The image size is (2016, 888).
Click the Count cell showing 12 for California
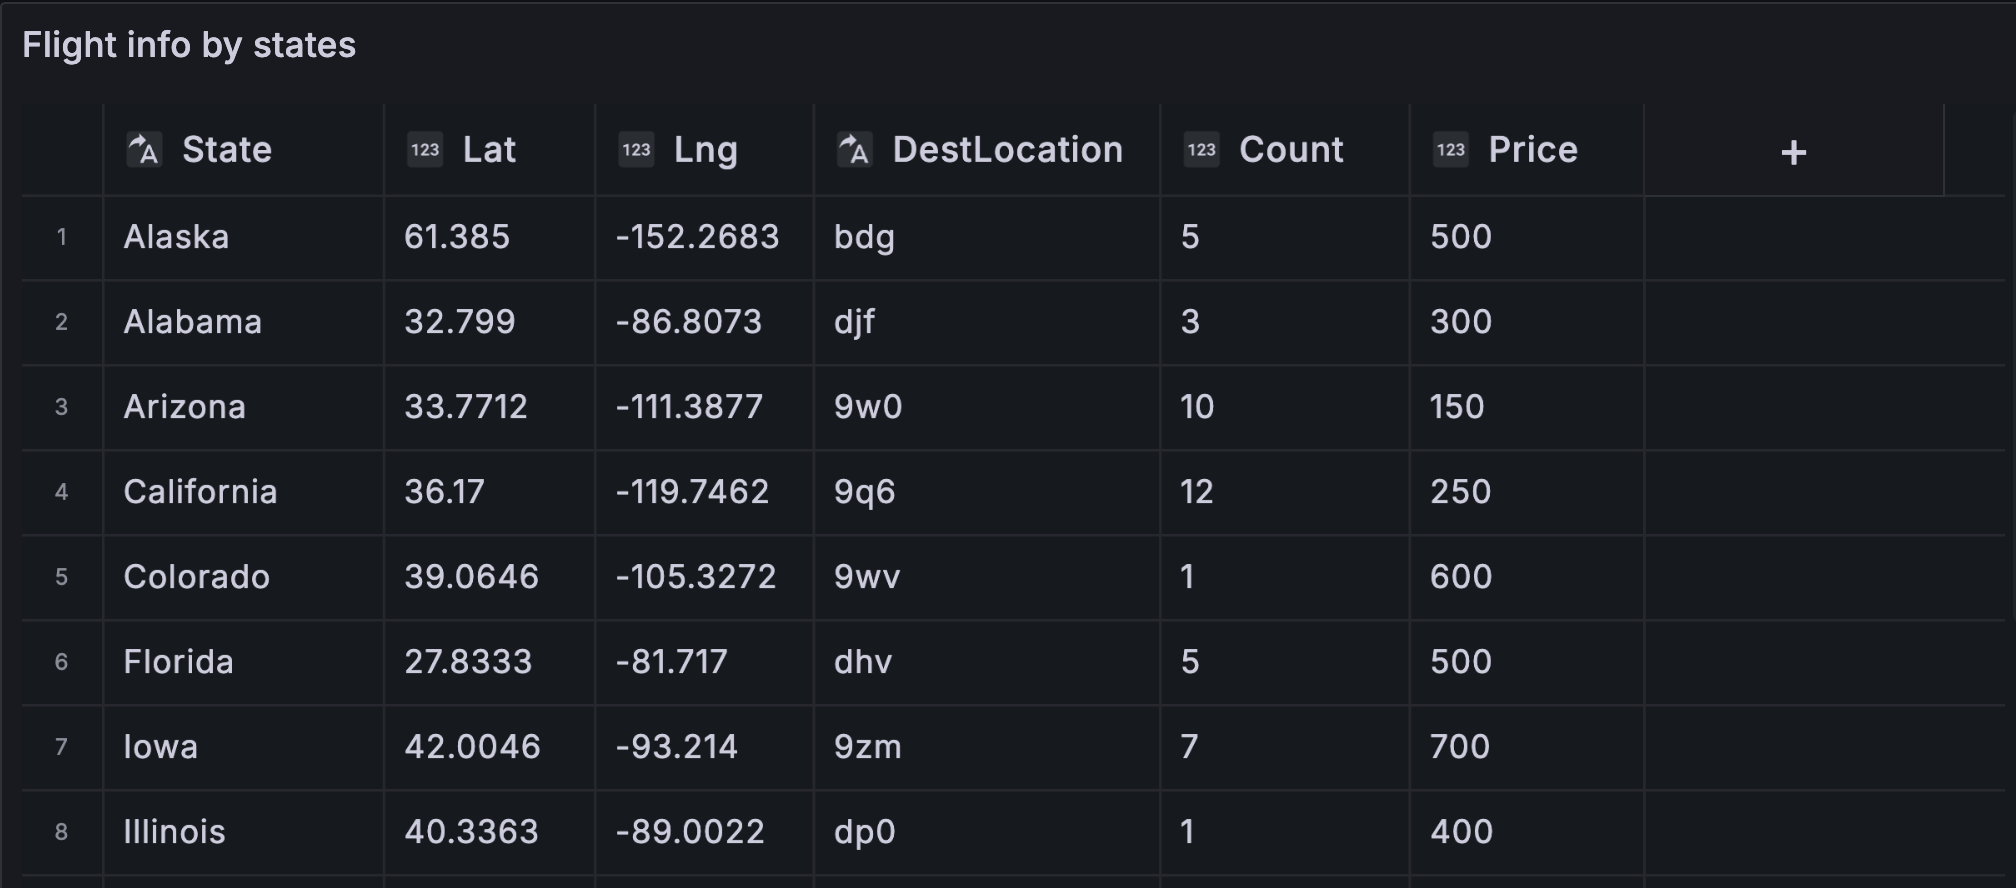1197,492
